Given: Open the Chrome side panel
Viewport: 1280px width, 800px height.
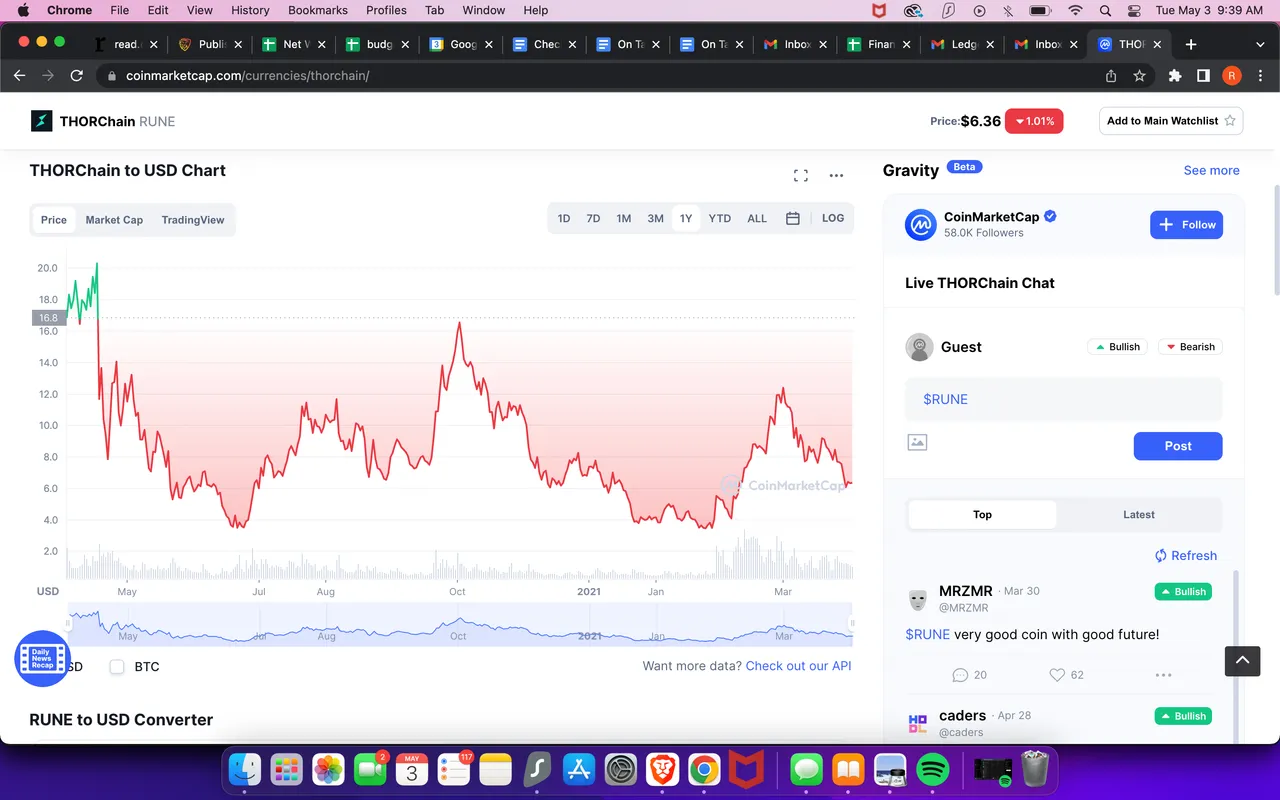Looking at the screenshot, I should 1203,76.
